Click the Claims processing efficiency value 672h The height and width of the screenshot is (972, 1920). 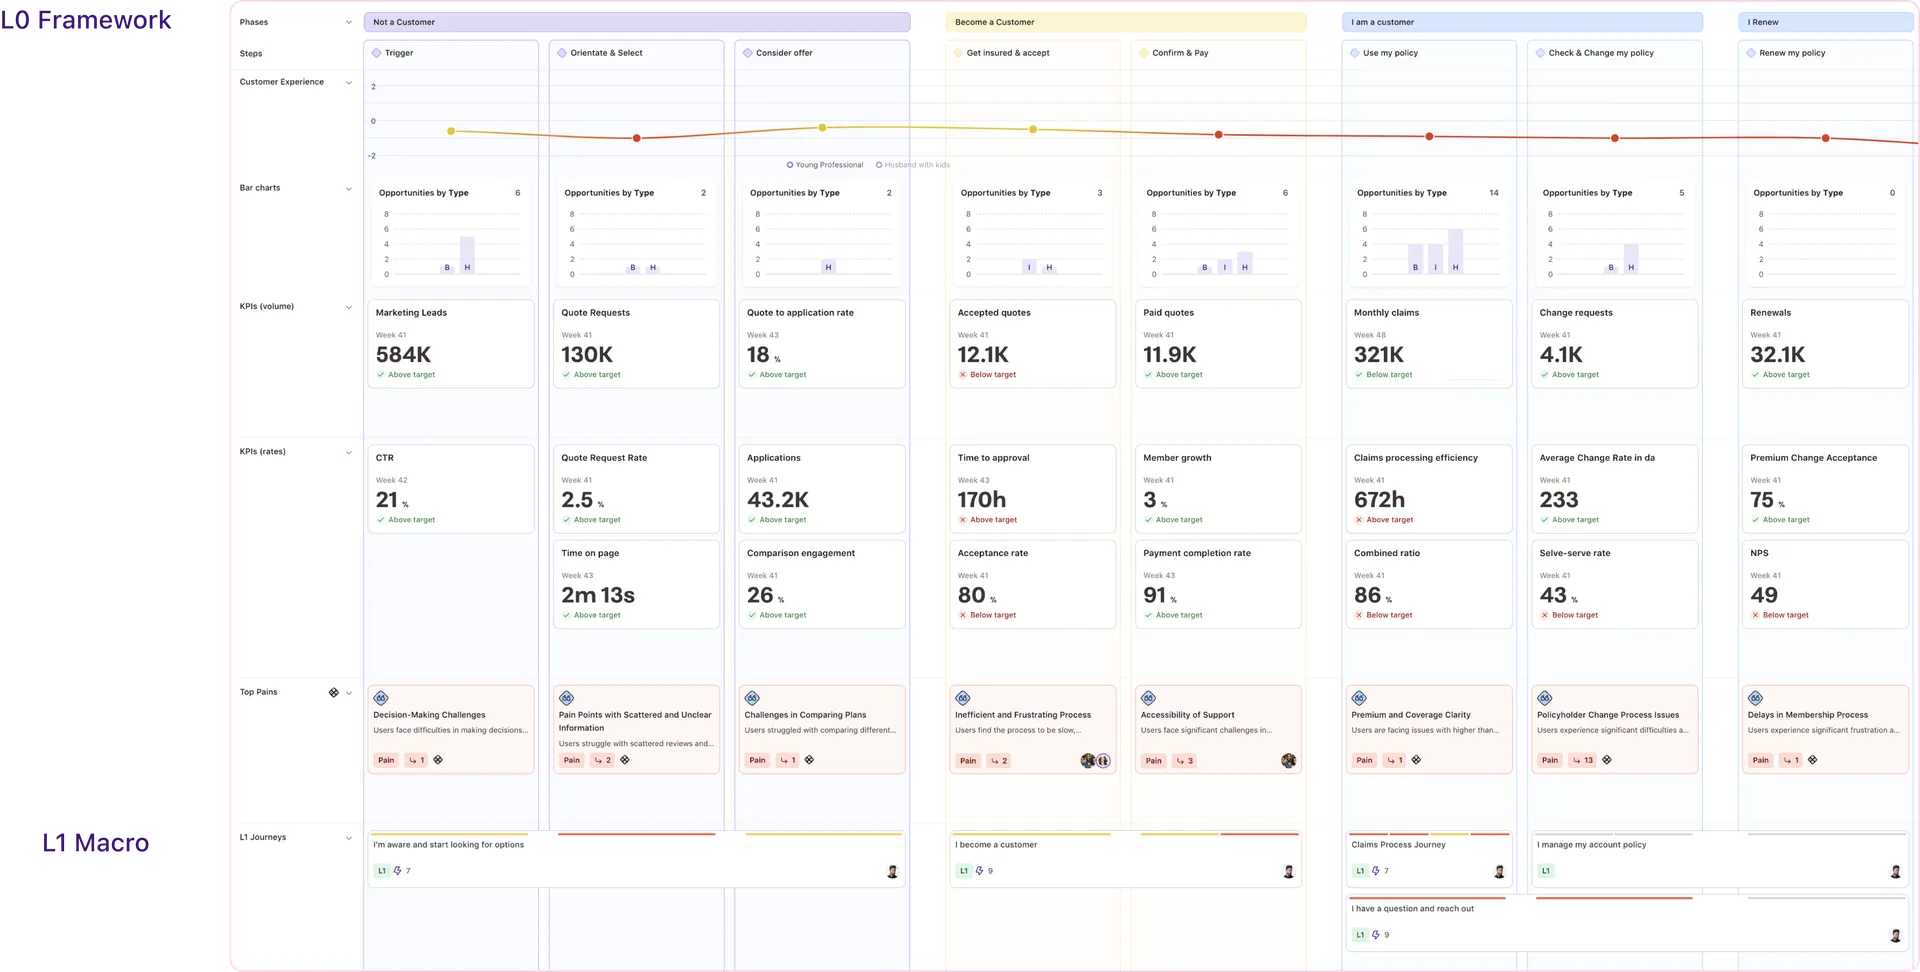tap(1379, 500)
